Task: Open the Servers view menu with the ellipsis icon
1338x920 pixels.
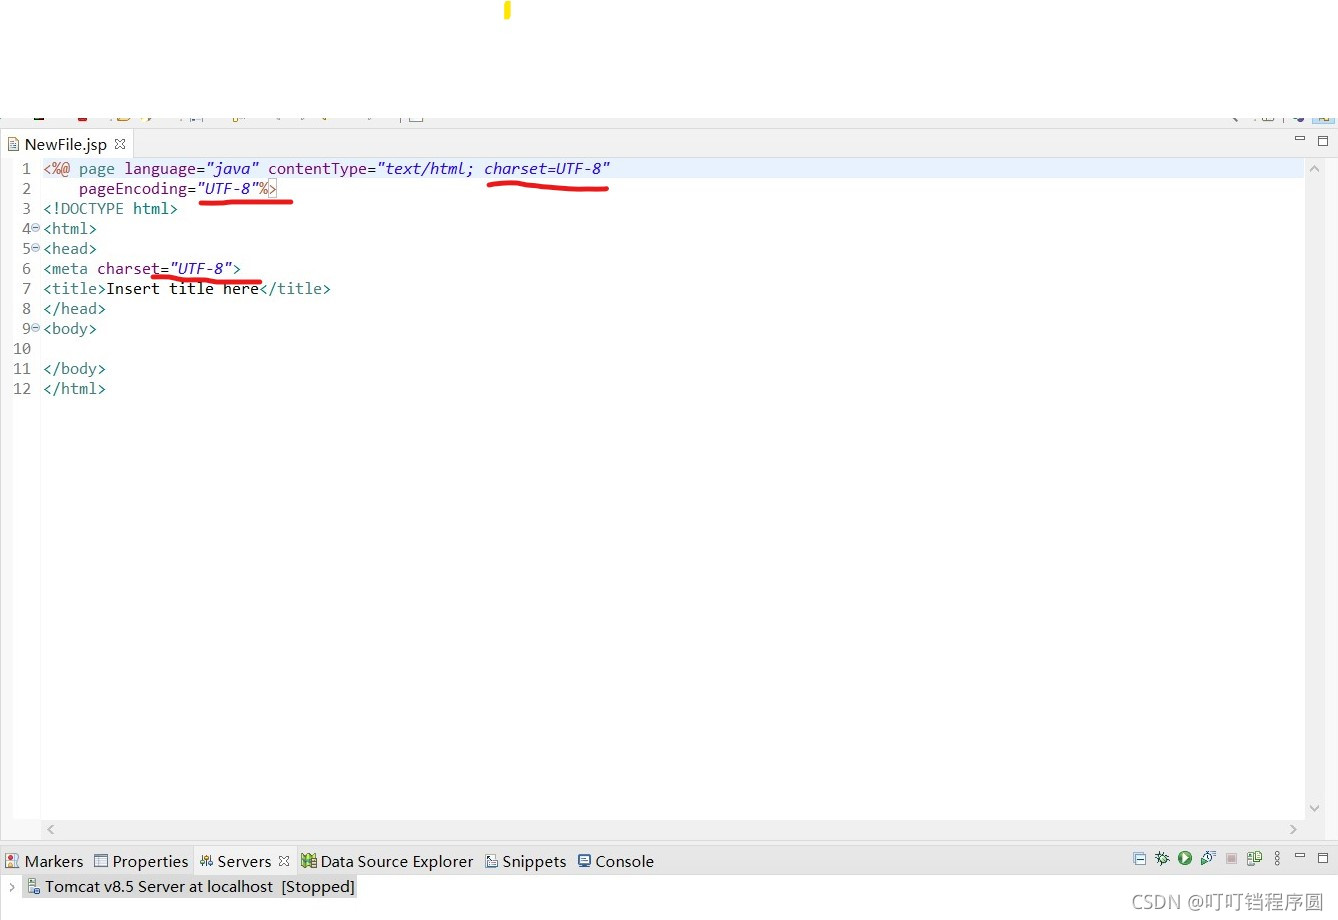Action: [1277, 858]
